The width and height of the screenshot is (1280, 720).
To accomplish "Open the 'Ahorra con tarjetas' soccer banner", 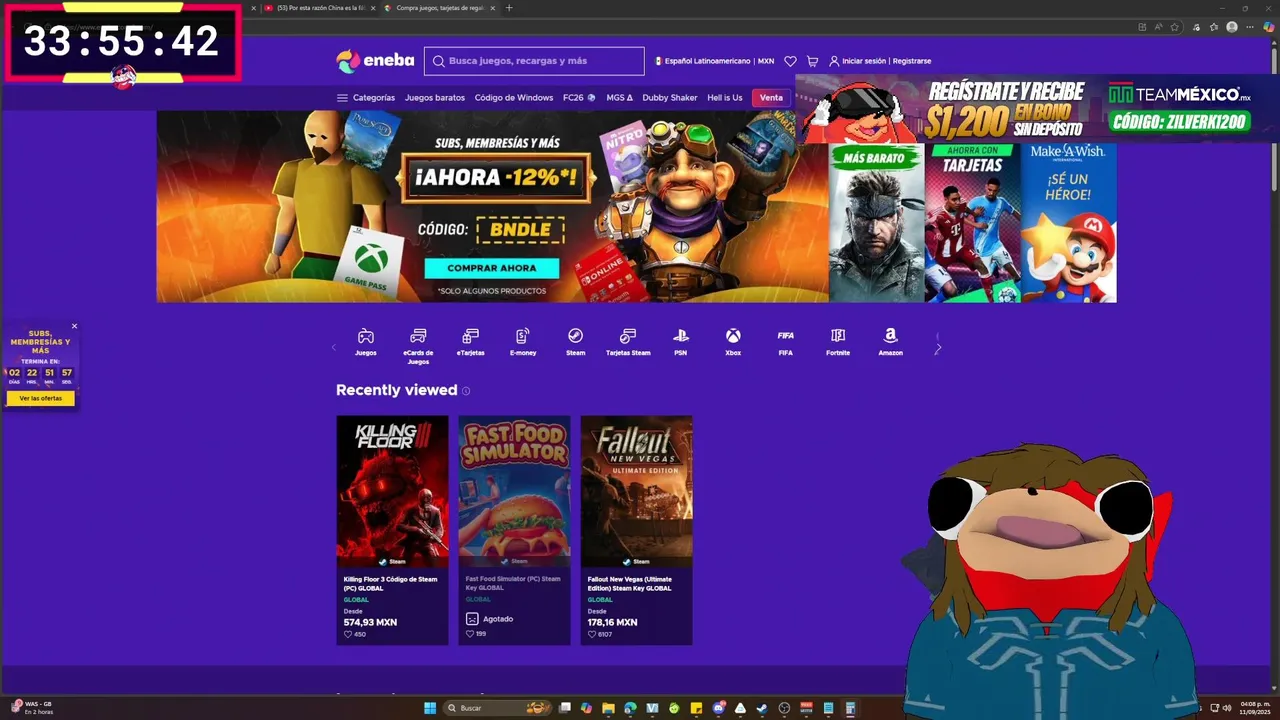I will tap(972, 223).
